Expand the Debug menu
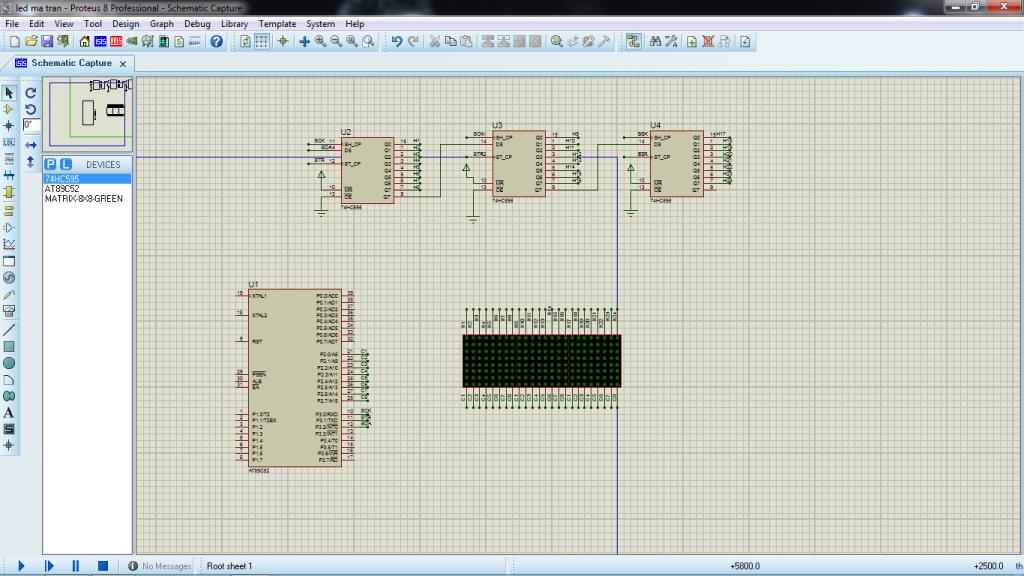The height and width of the screenshot is (576, 1024). [x=197, y=23]
